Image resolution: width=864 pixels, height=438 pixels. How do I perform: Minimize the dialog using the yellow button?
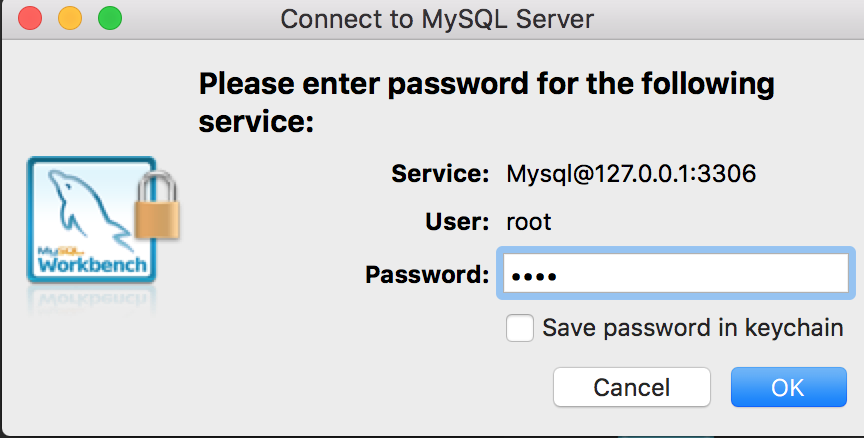coord(70,18)
